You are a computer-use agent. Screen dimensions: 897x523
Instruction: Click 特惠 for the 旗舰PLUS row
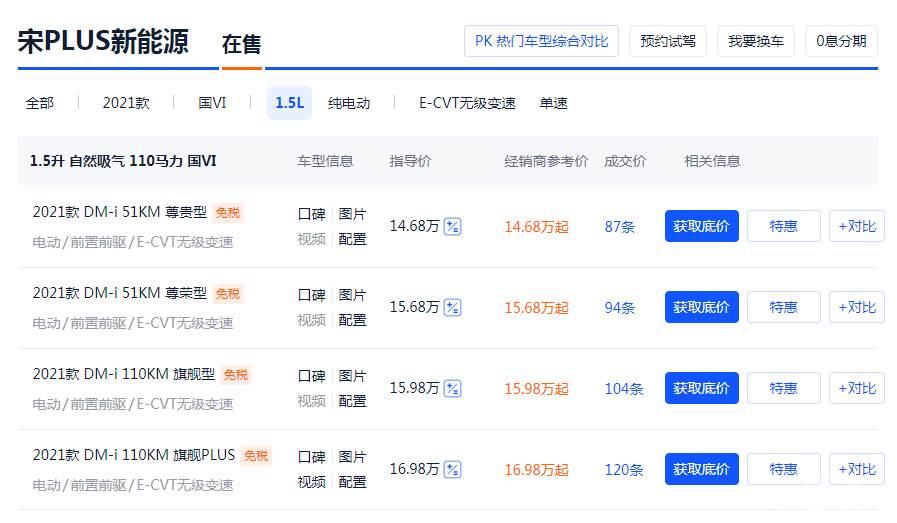[x=784, y=470]
